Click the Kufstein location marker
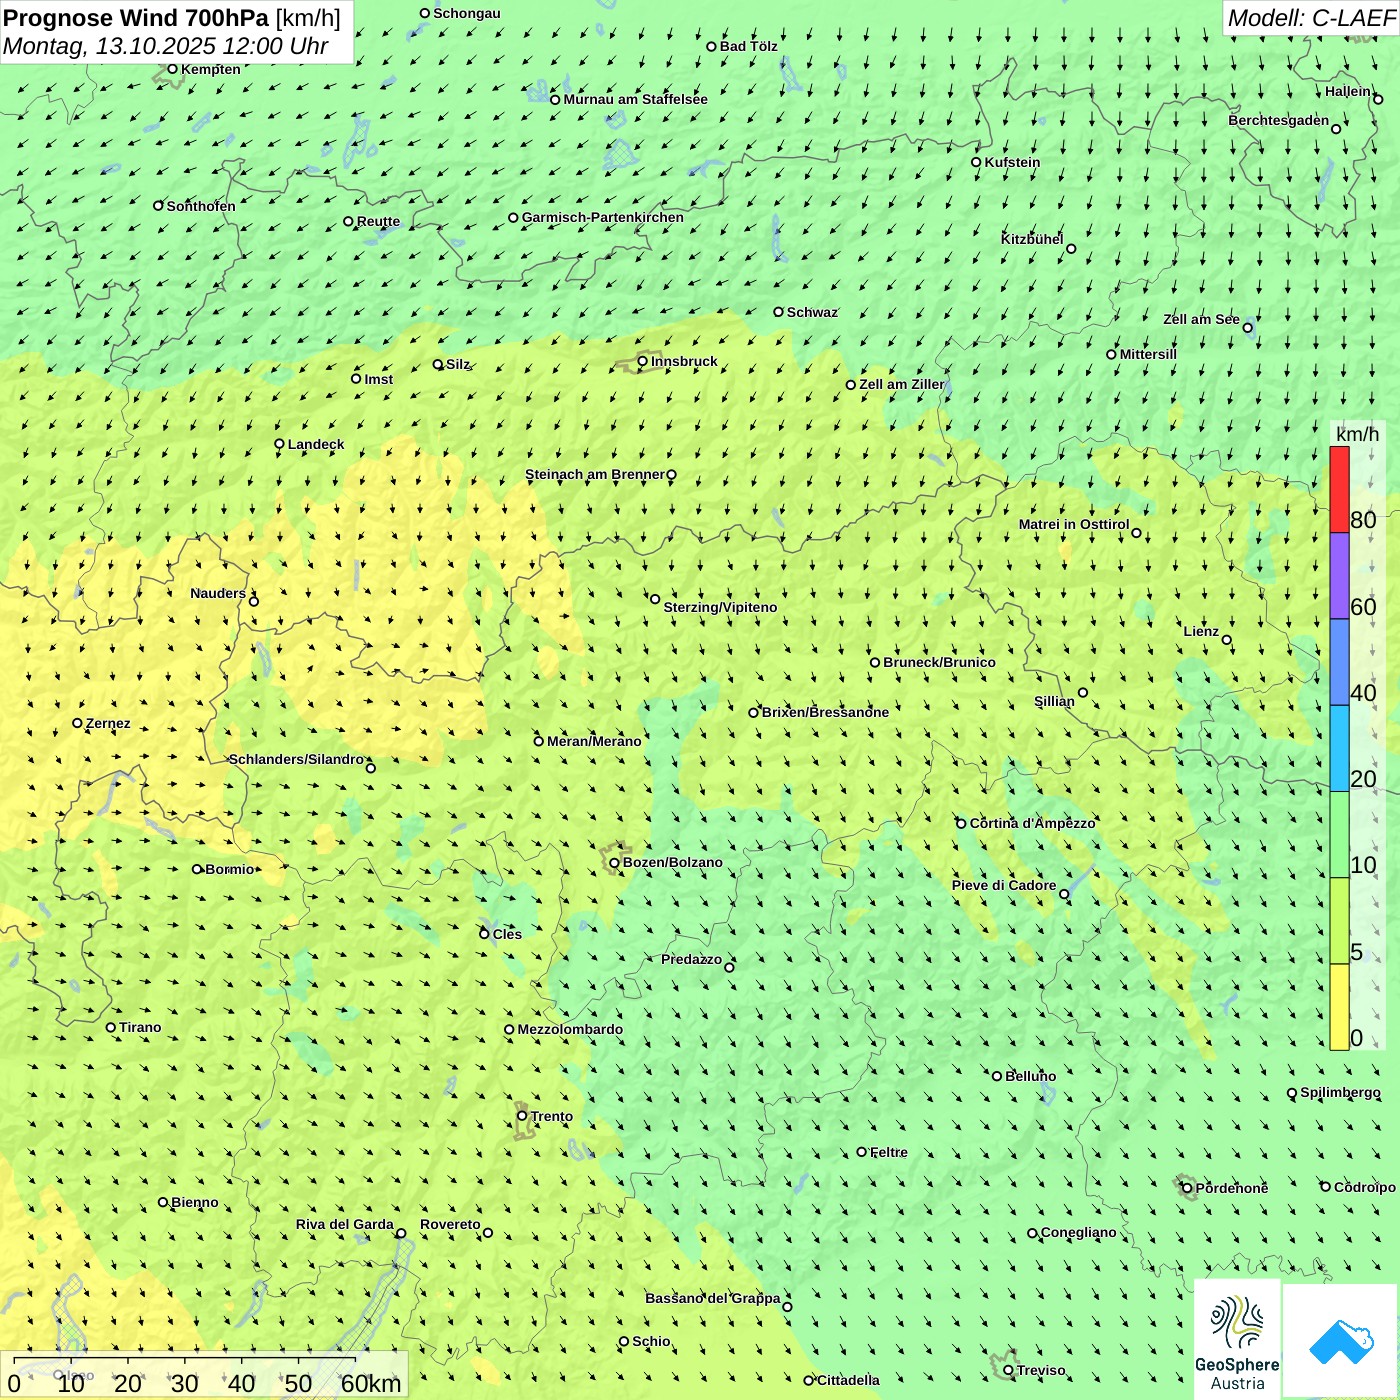 (x=977, y=162)
